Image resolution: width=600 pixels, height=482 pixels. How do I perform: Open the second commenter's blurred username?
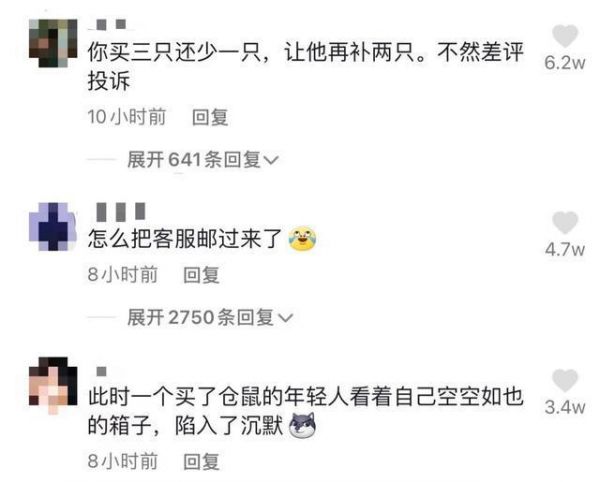pyautogui.click(x=121, y=212)
